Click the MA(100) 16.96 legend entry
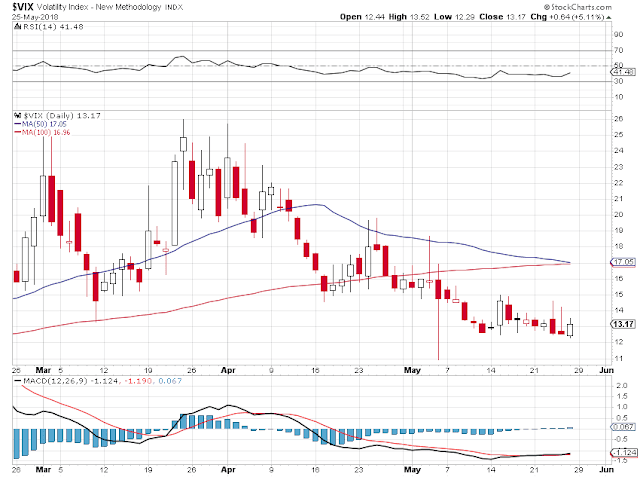The width and height of the screenshot is (640, 477). [x=42, y=132]
